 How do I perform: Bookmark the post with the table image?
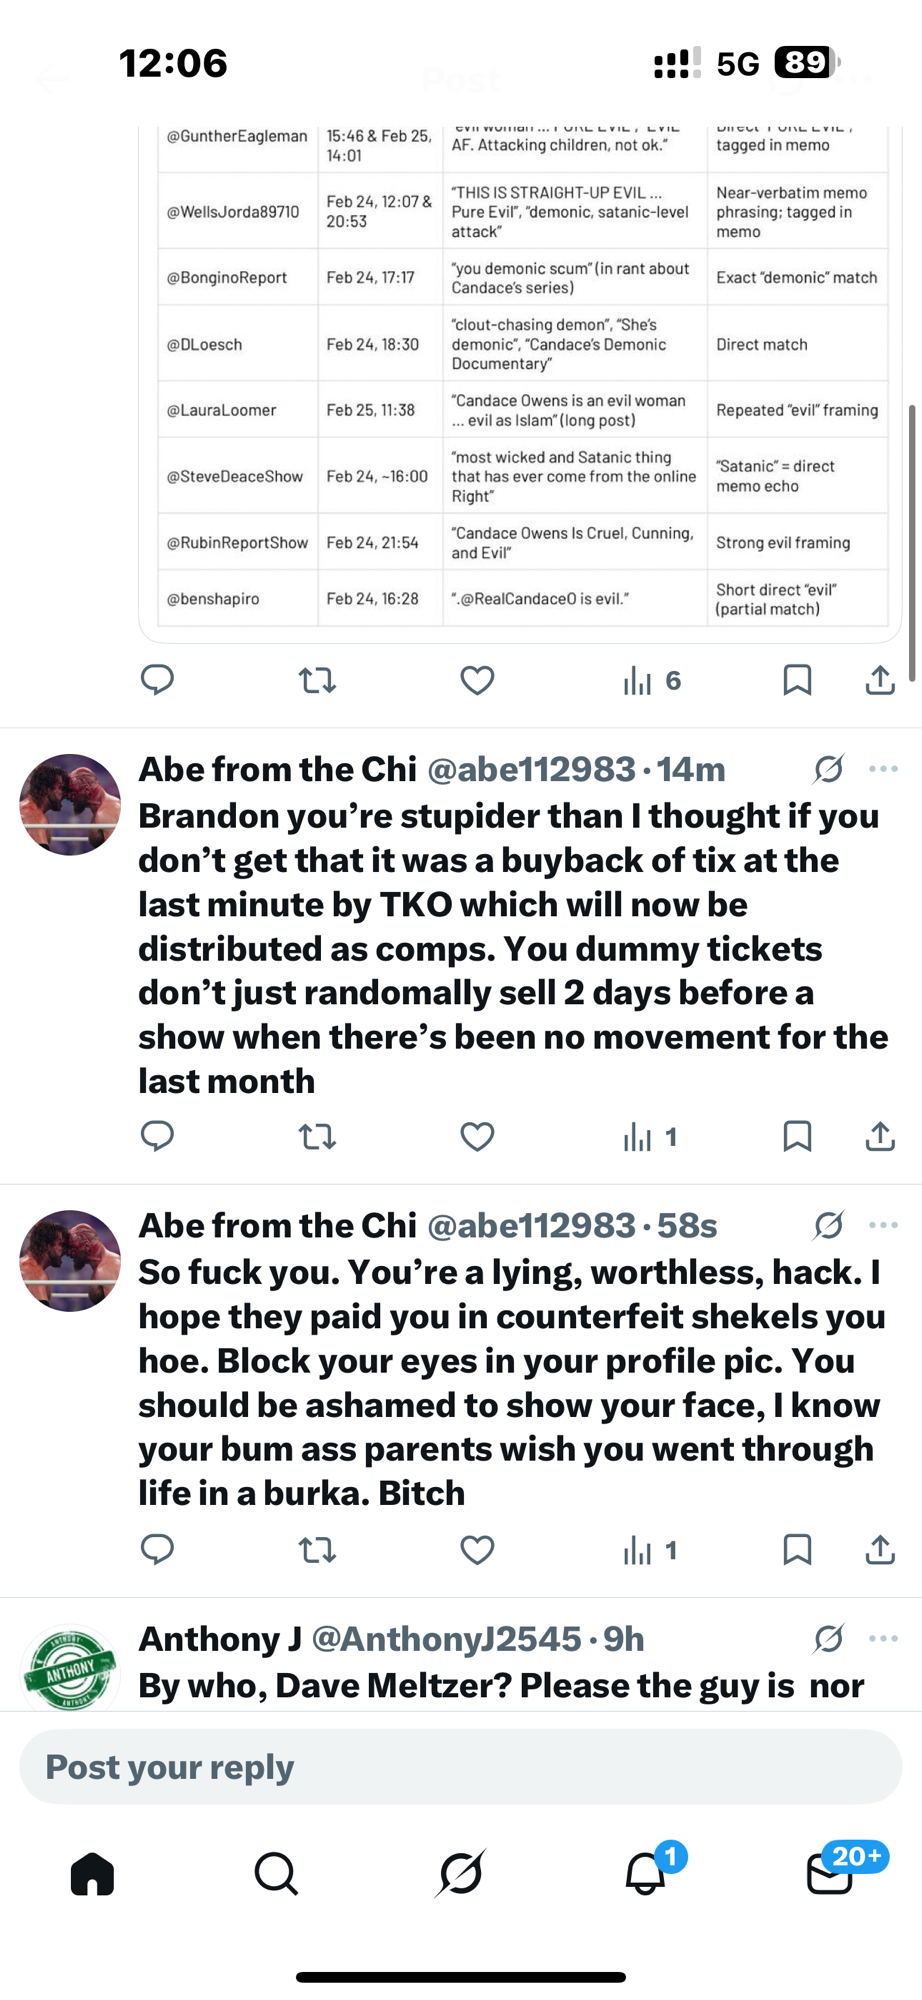(797, 681)
